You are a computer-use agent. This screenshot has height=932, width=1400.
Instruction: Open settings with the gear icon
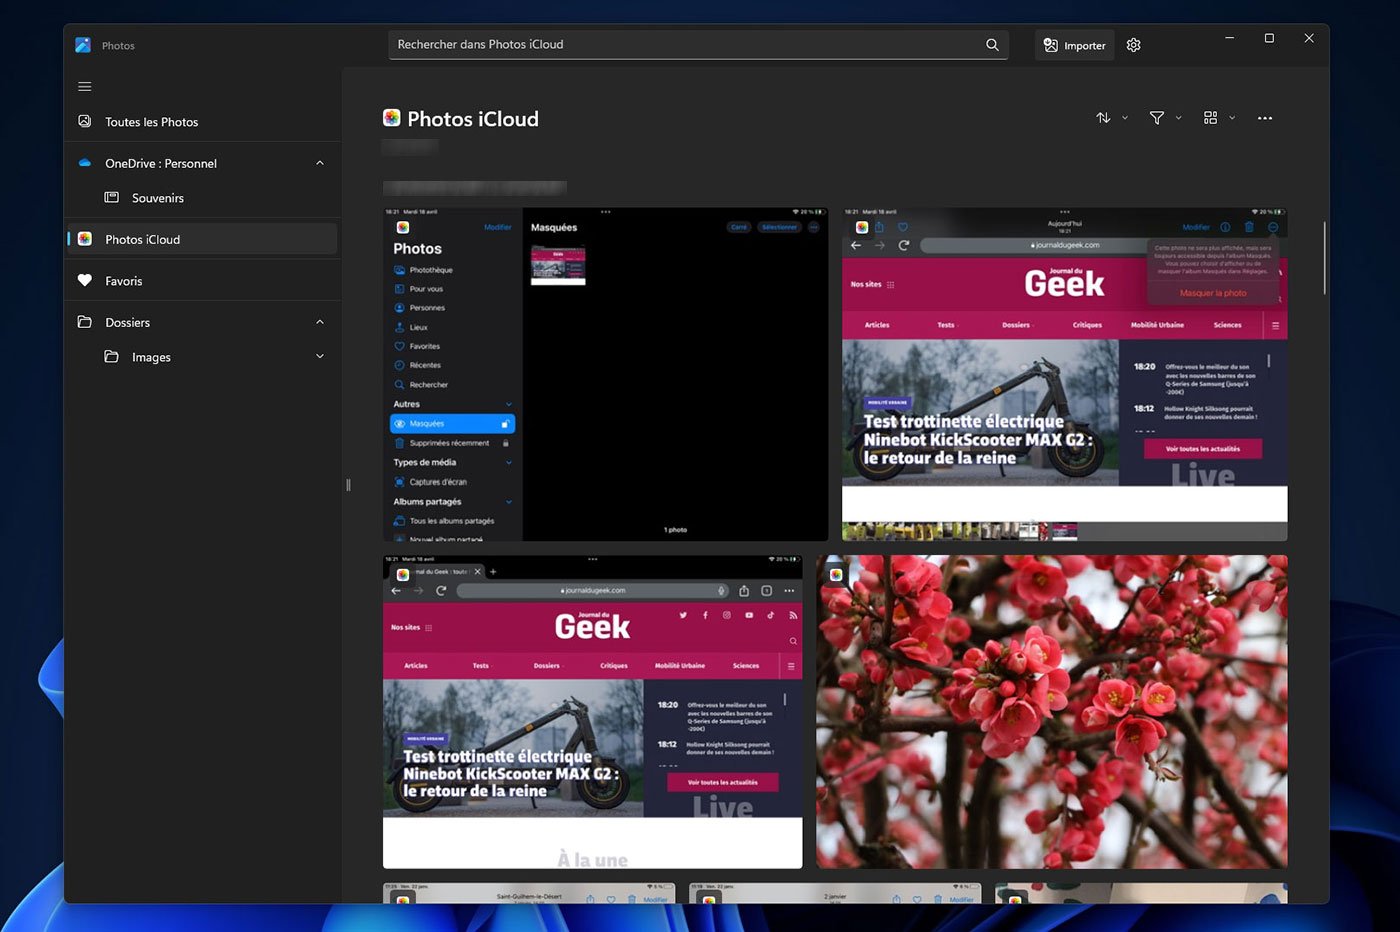coord(1133,45)
